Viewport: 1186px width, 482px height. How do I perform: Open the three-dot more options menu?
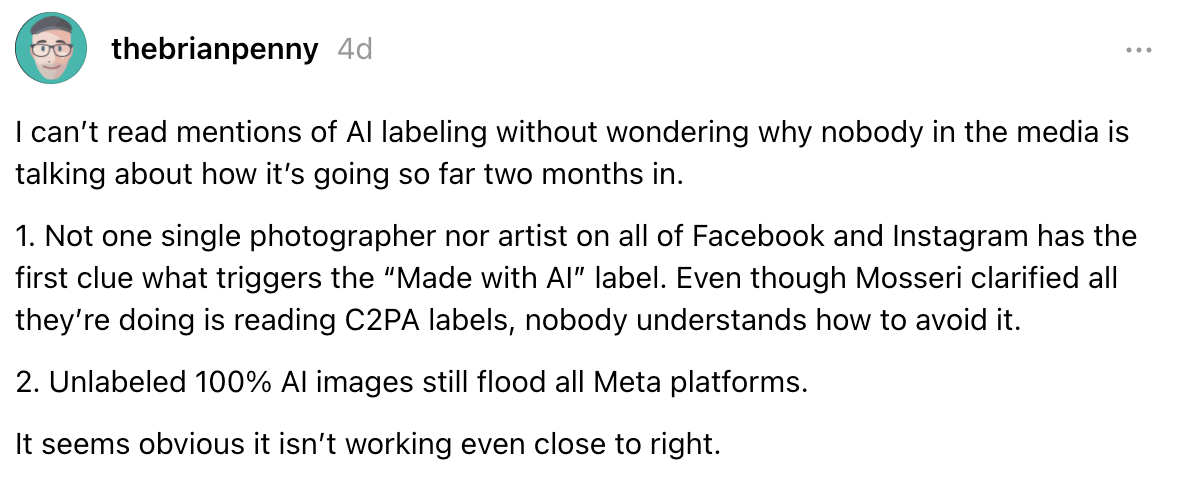[x=1138, y=51]
